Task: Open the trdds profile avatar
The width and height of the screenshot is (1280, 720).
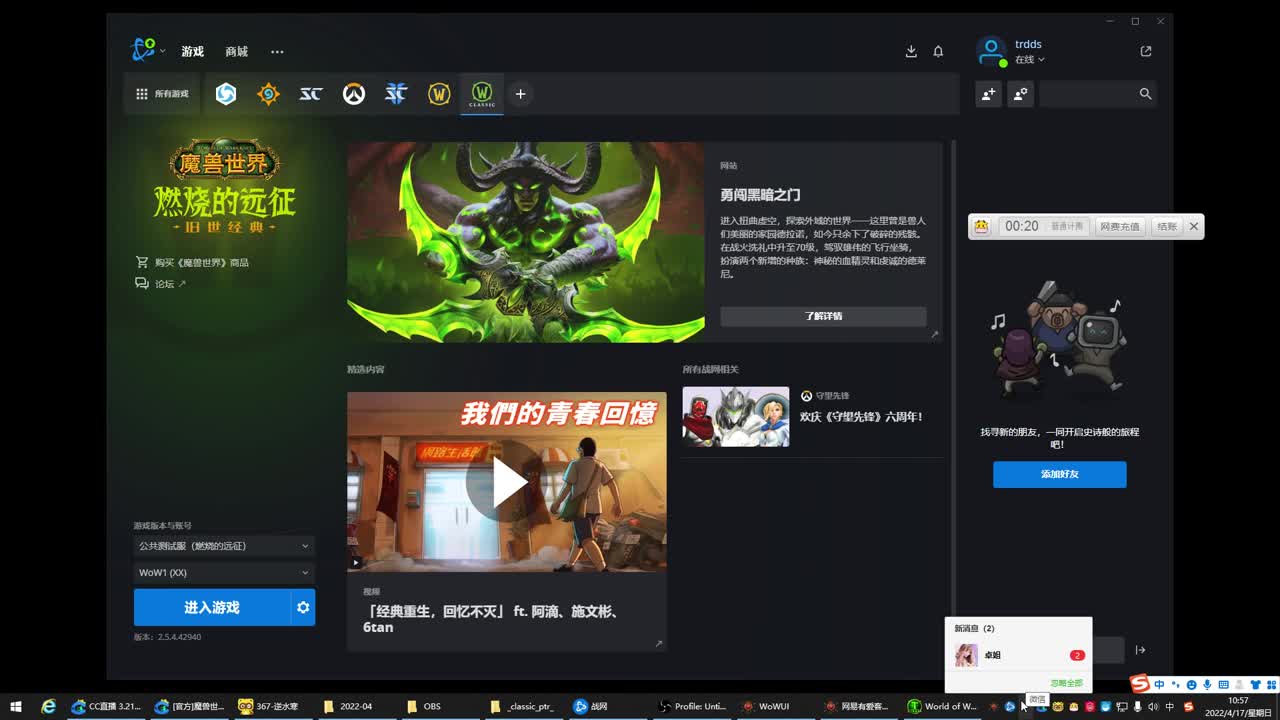Action: [x=990, y=51]
